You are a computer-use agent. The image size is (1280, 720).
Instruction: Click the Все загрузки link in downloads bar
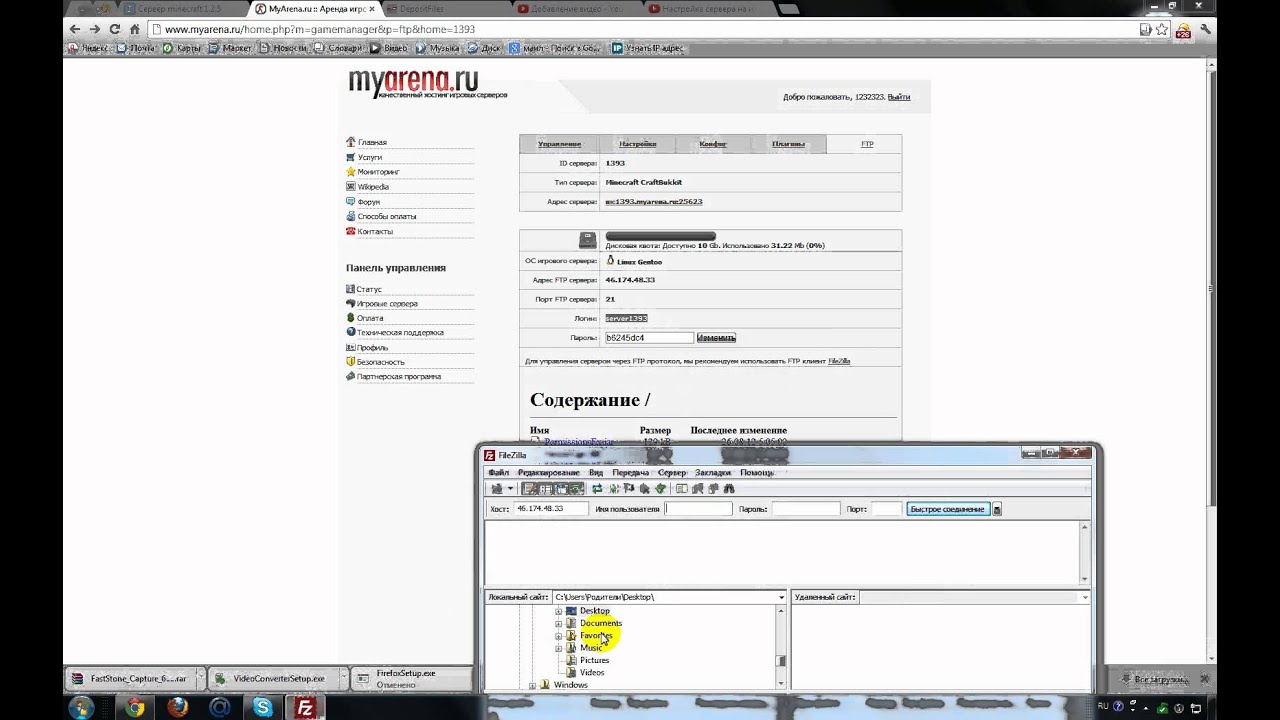[1161, 679]
